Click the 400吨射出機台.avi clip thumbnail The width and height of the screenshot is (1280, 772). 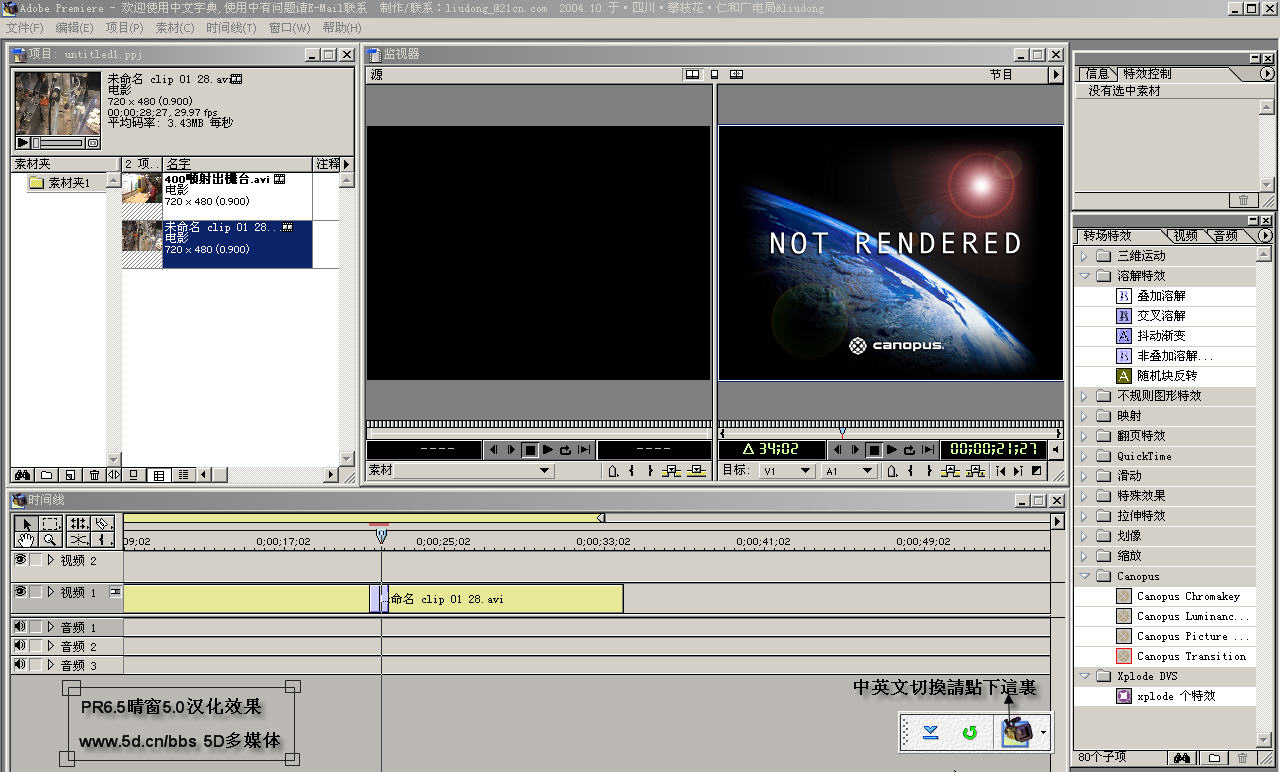pyautogui.click(x=142, y=189)
